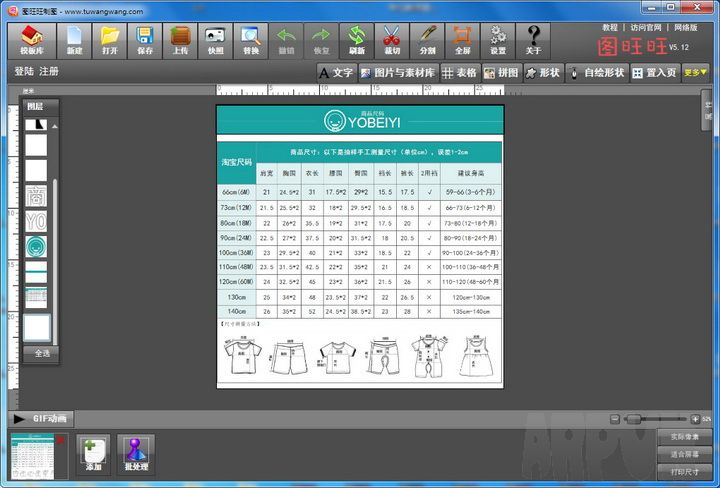Expand the 更多 more dropdown

click(696, 72)
